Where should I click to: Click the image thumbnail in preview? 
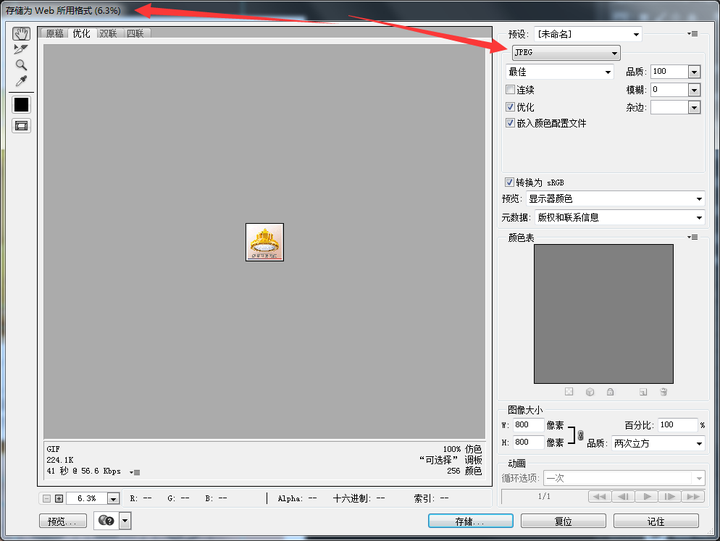pyautogui.click(x=264, y=242)
